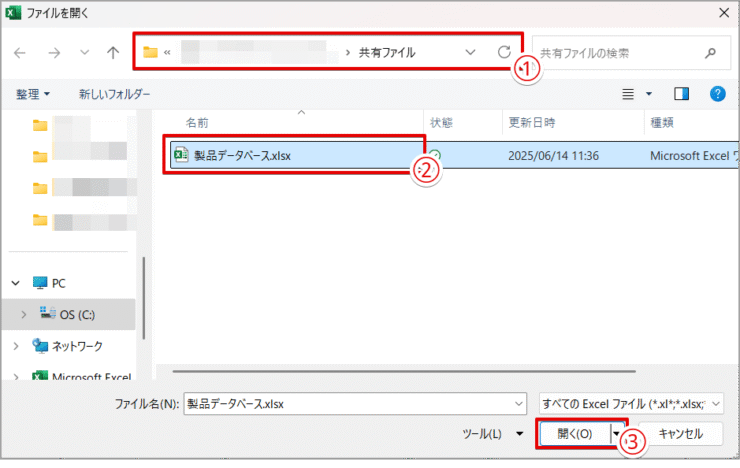Image resolution: width=740 pixels, height=468 pixels.
Task: Expand the address bar history dropdown
Action: 470,52
